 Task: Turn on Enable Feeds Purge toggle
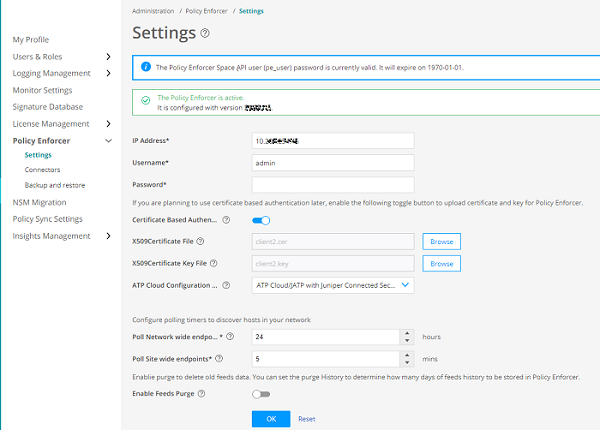click(263, 394)
